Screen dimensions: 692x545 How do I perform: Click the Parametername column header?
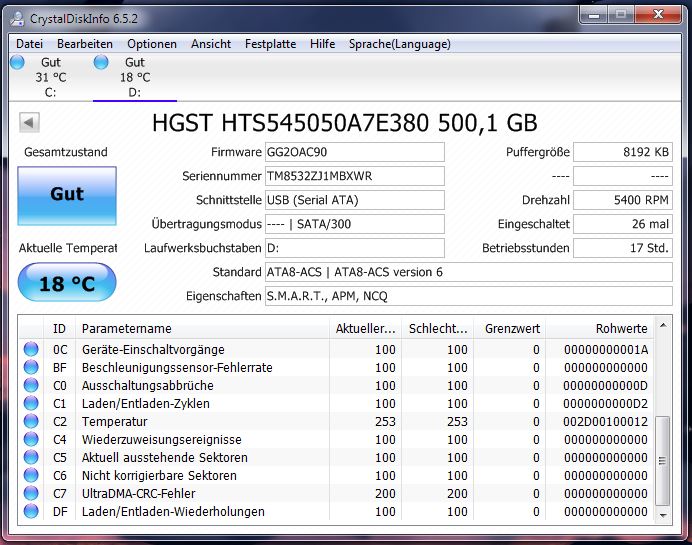[x=202, y=328]
